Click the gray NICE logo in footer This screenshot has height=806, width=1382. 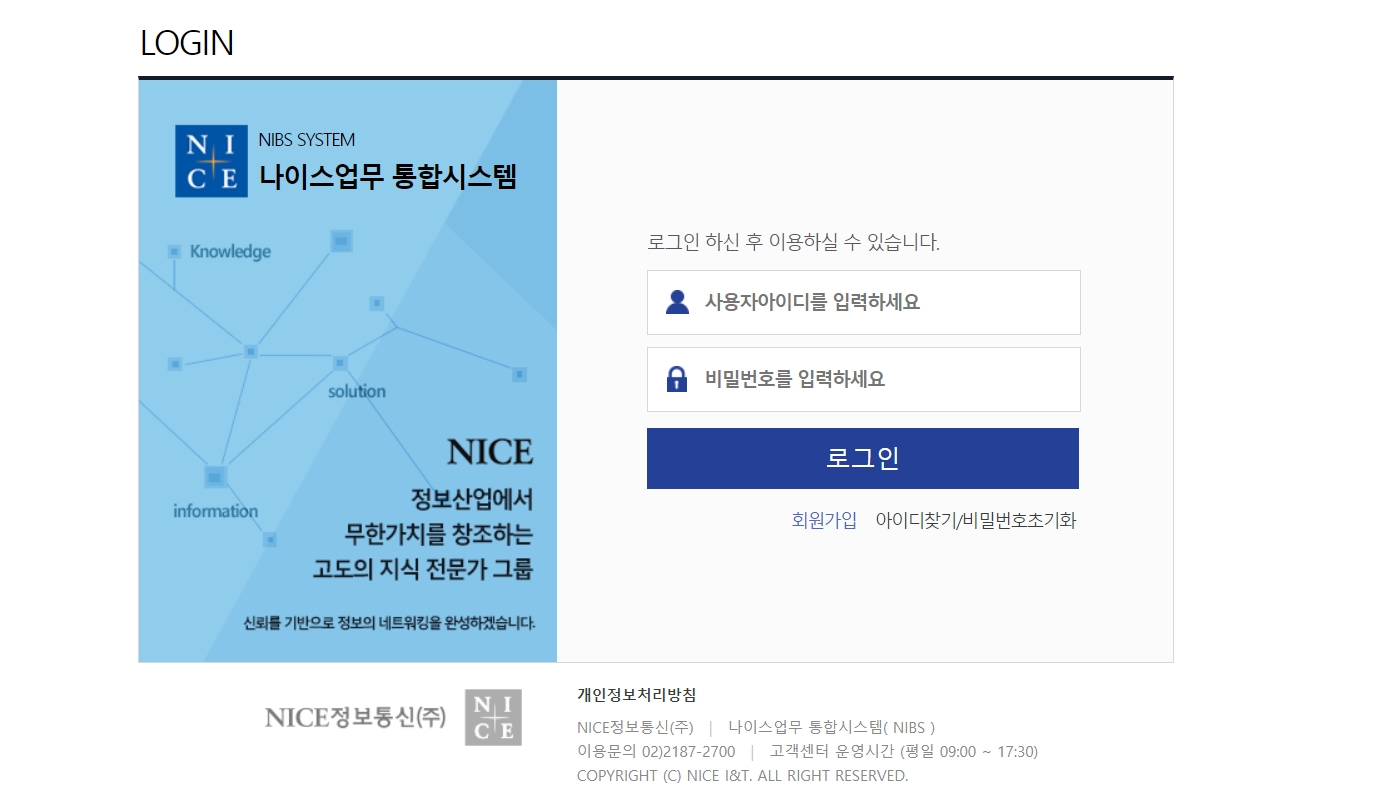click(x=493, y=717)
